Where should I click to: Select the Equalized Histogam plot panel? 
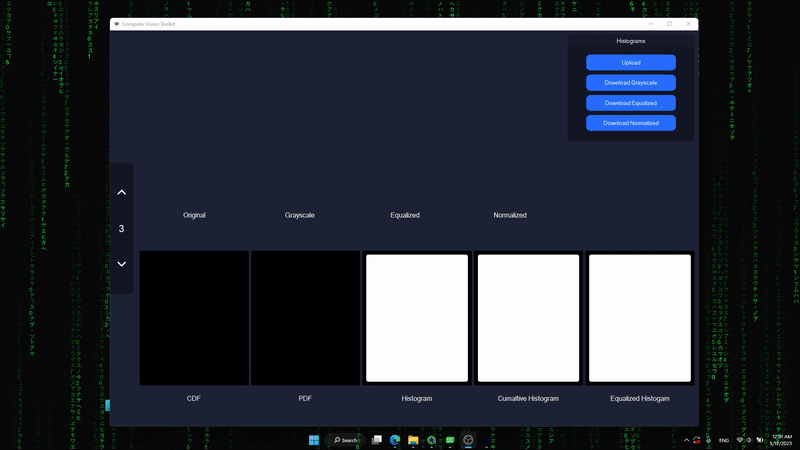coord(640,318)
